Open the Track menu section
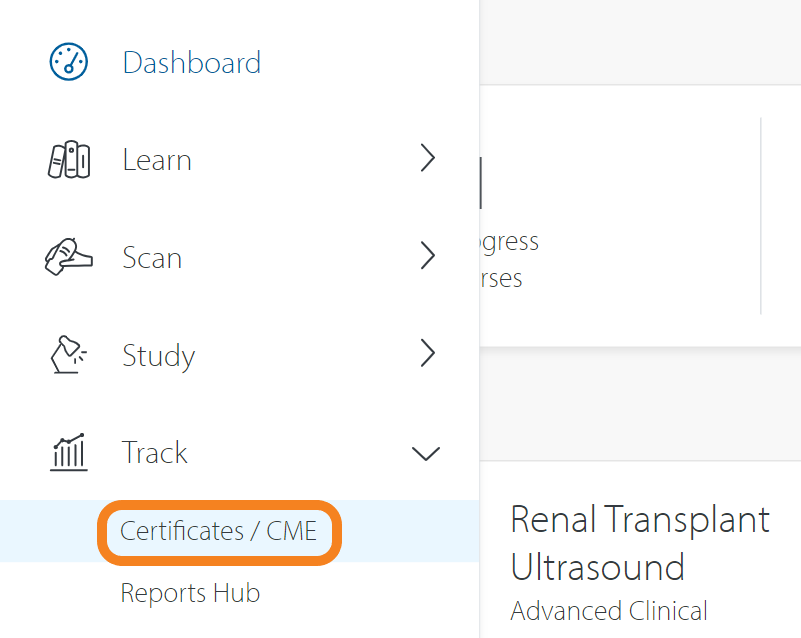This screenshot has height=638, width=801. pos(154,453)
